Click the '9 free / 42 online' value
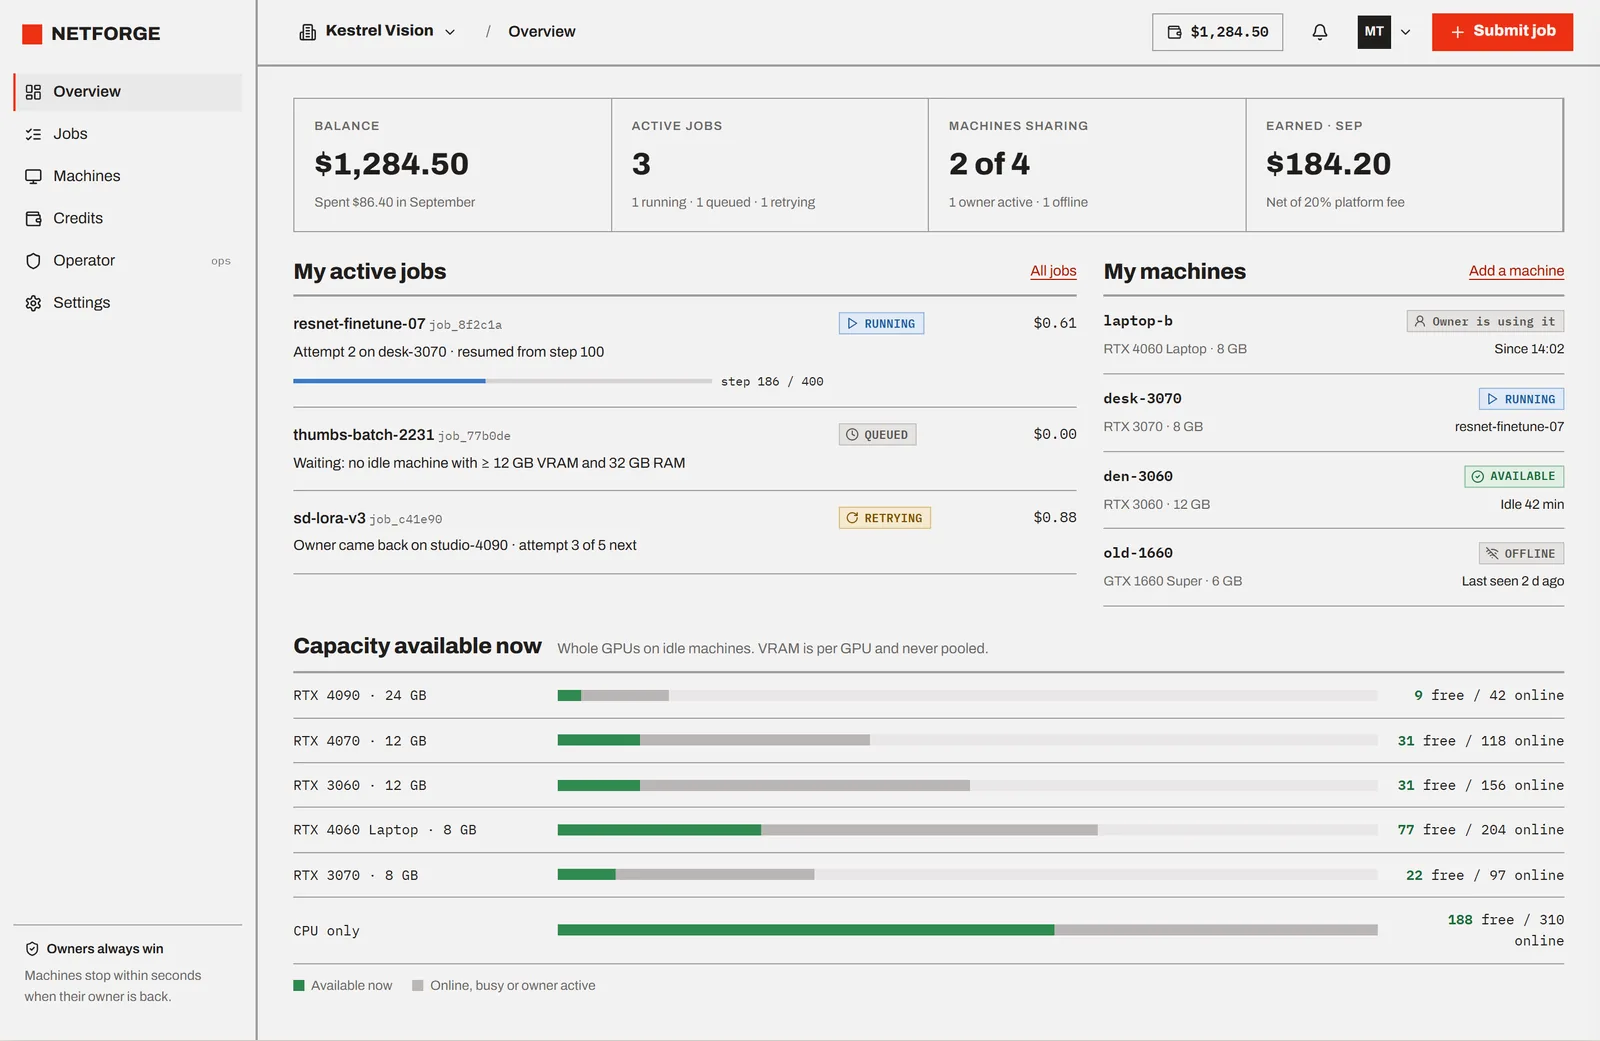This screenshot has width=1600, height=1041. pyautogui.click(x=1488, y=696)
